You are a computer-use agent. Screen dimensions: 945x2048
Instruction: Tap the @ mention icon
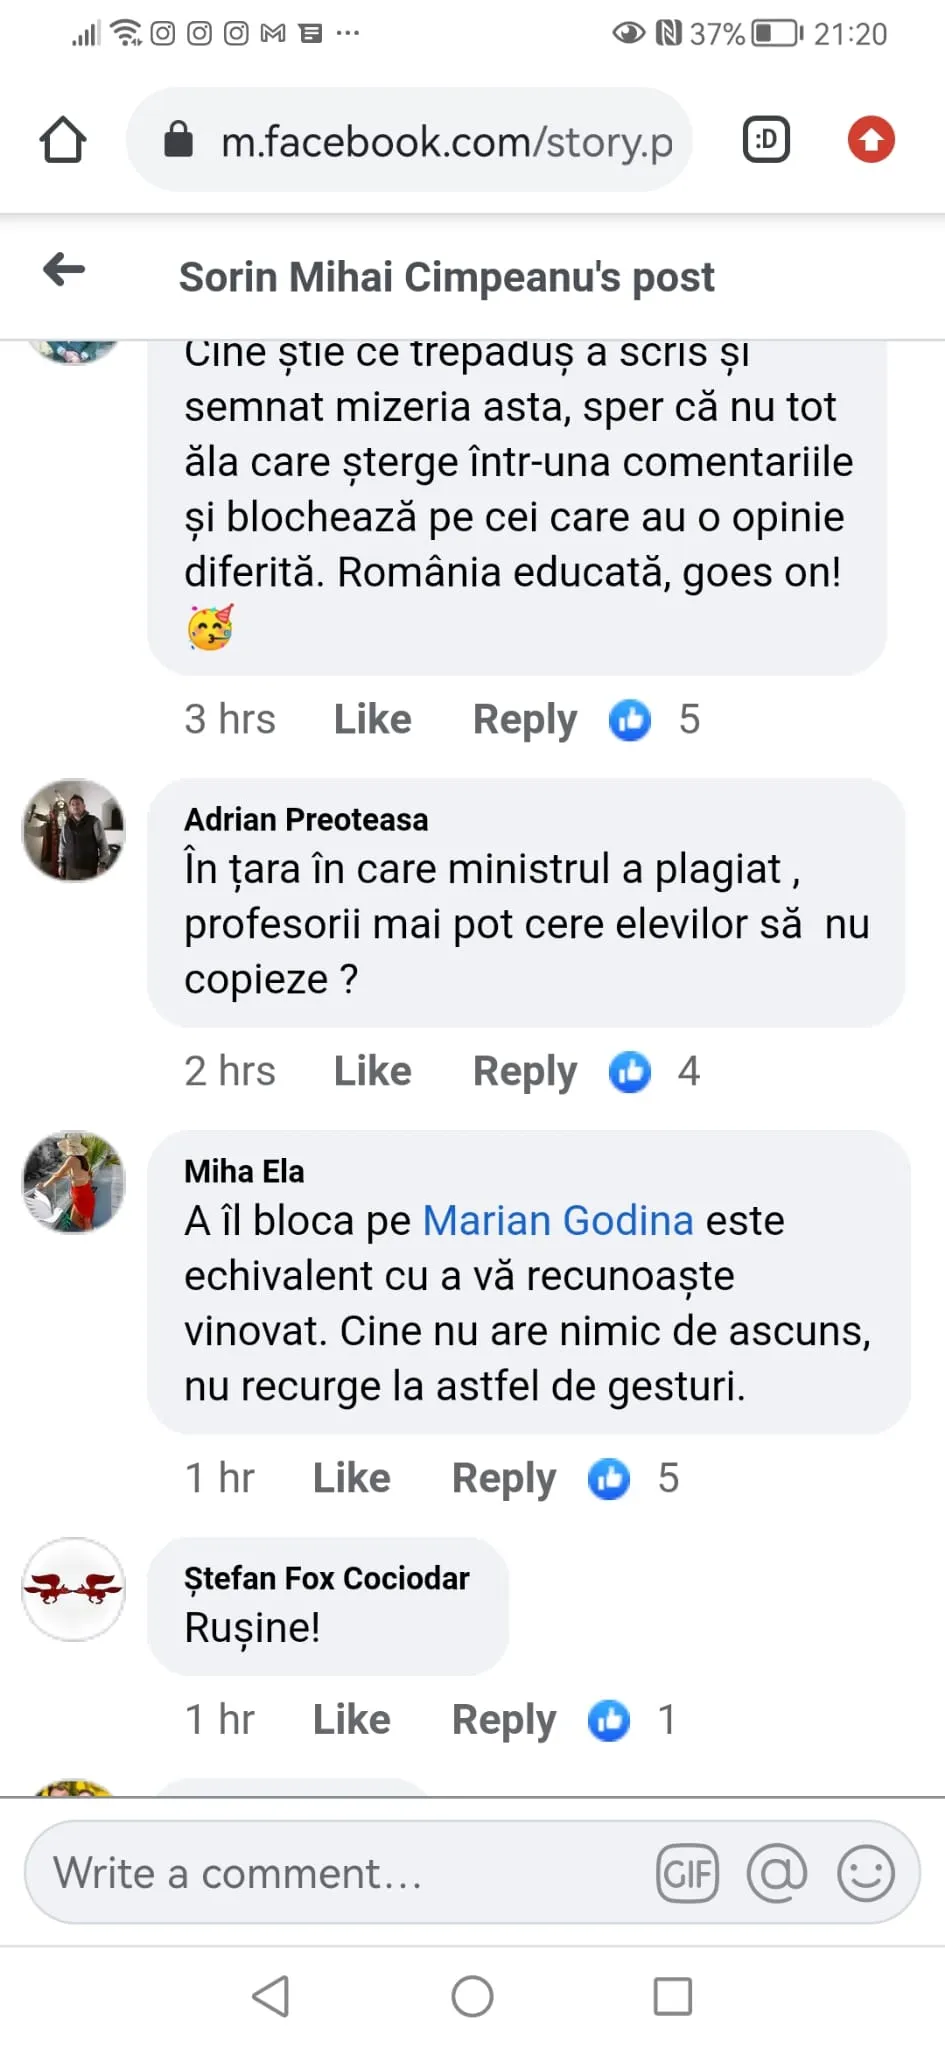tap(777, 1873)
